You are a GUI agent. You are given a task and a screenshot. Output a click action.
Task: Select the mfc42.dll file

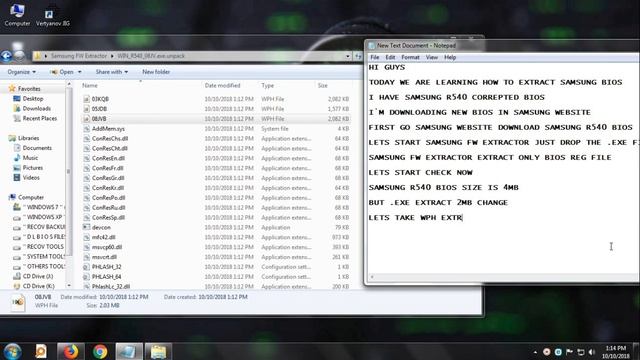tap(103, 237)
